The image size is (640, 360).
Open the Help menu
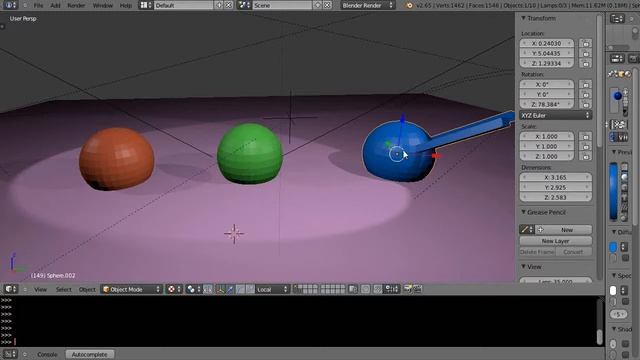[x=126, y=5]
